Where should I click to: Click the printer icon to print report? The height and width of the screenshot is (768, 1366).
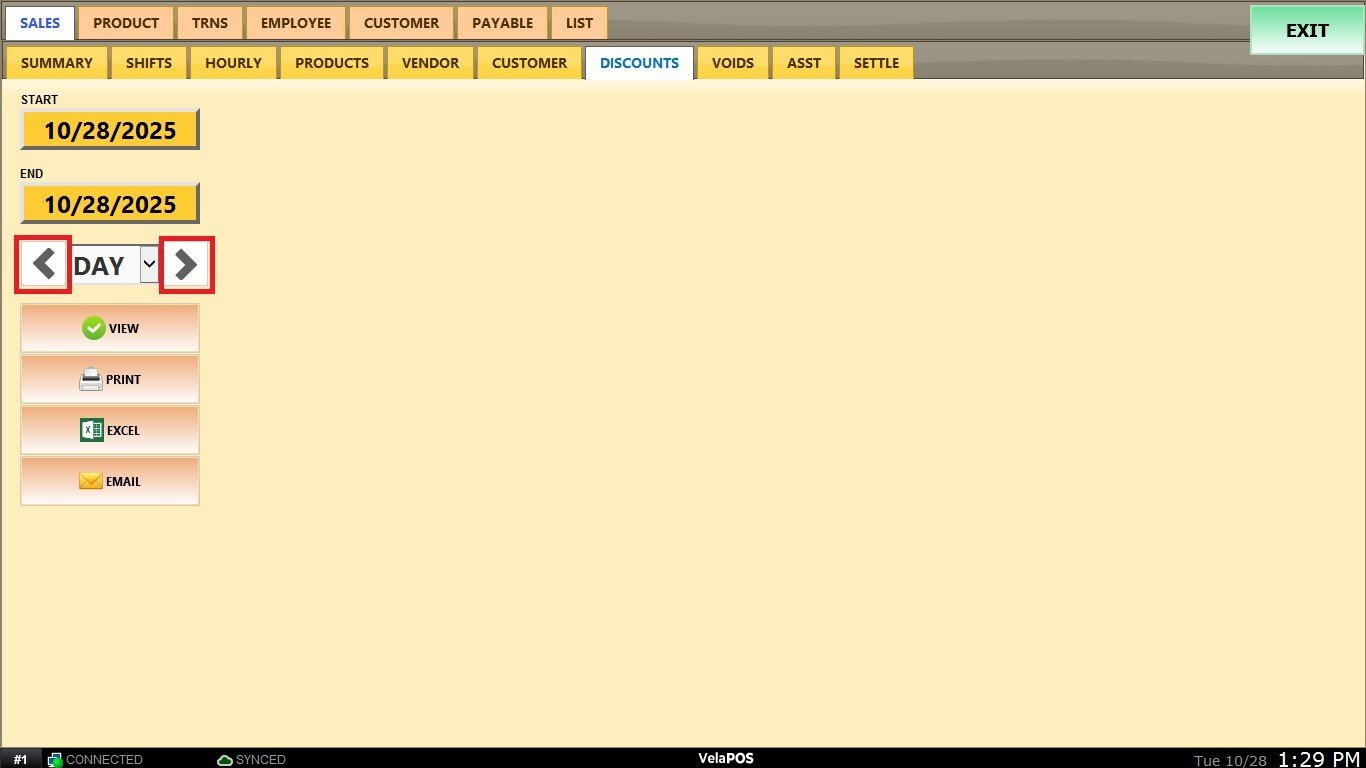point(91,380)
